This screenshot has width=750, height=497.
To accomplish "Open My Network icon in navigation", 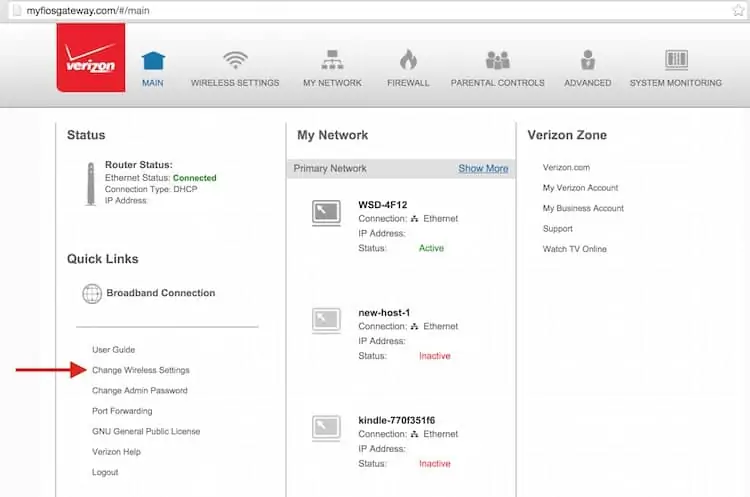I will (332, 60).
